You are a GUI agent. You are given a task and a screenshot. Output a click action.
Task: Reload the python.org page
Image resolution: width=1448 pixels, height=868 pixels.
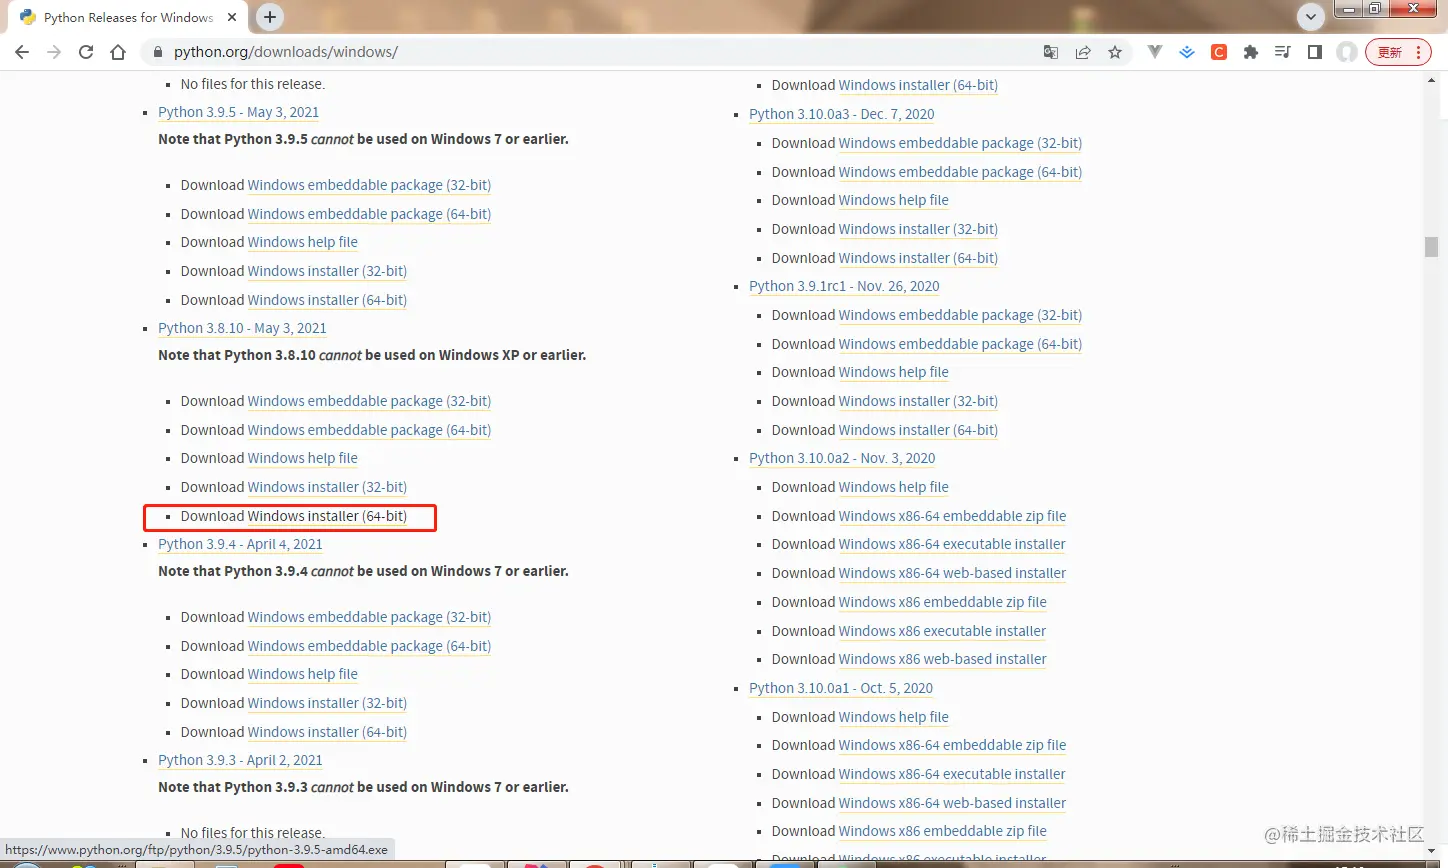click(x=86, y=52)
